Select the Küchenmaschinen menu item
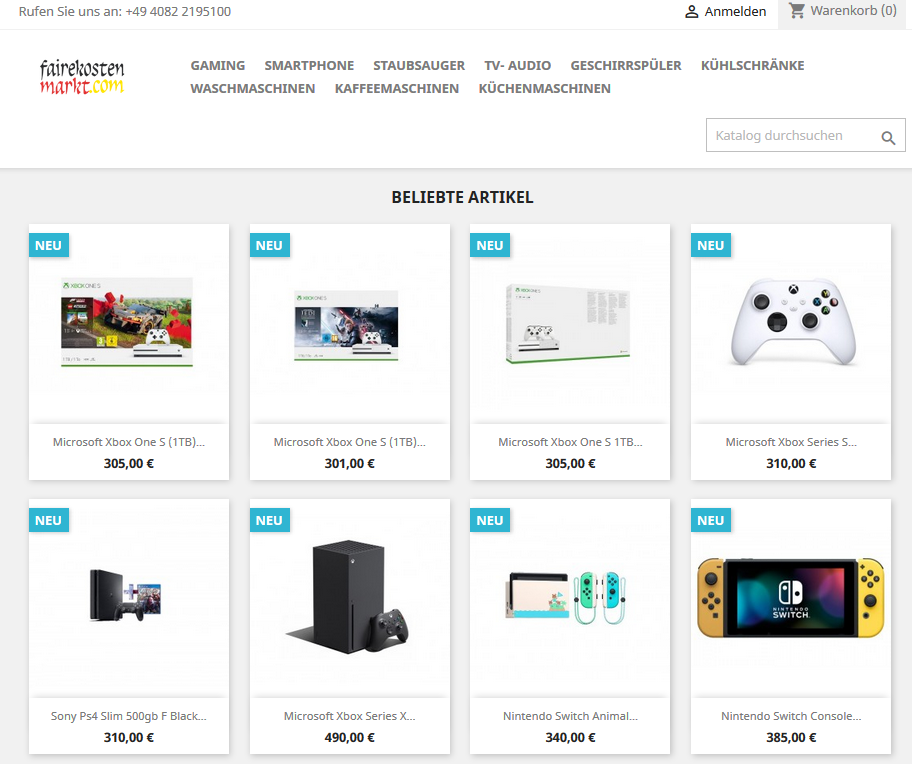Viewport: 912px width, 764px height. tap(544, 88)
